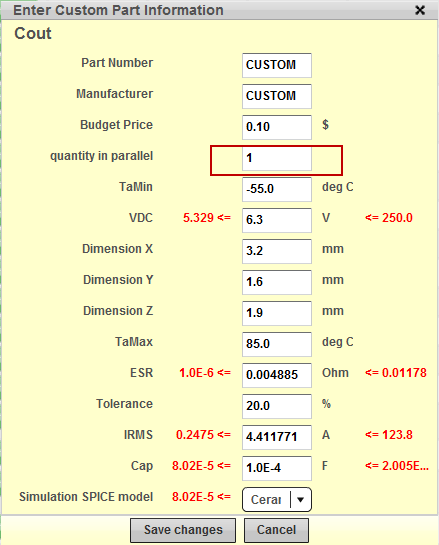Screen dimensions: 439x545
Task: Edit the IRMS current field
Action: [277, 437]
